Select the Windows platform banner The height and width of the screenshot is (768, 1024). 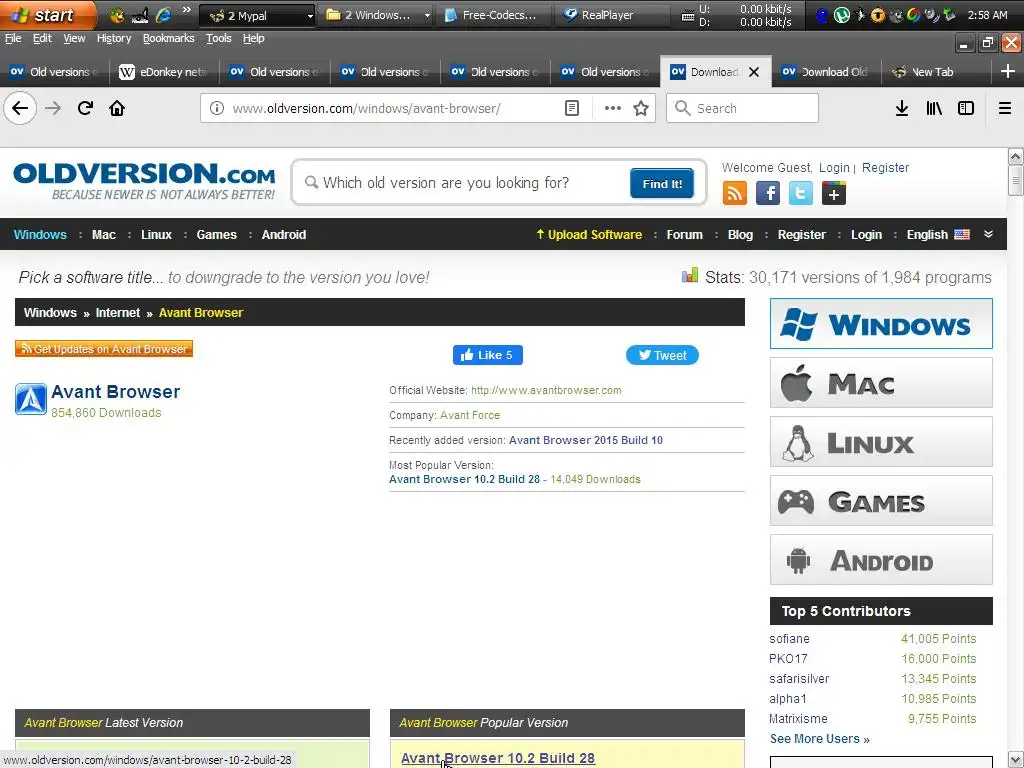[881, 324]
